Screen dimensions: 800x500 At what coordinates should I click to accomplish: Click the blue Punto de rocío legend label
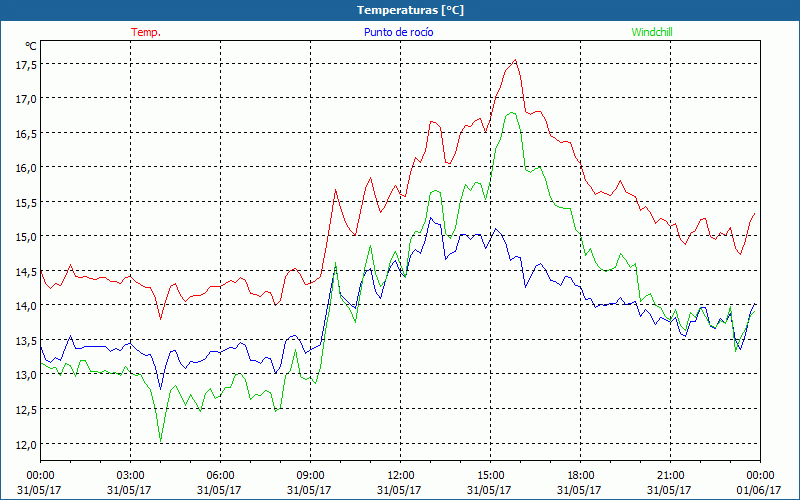(398, 32)
